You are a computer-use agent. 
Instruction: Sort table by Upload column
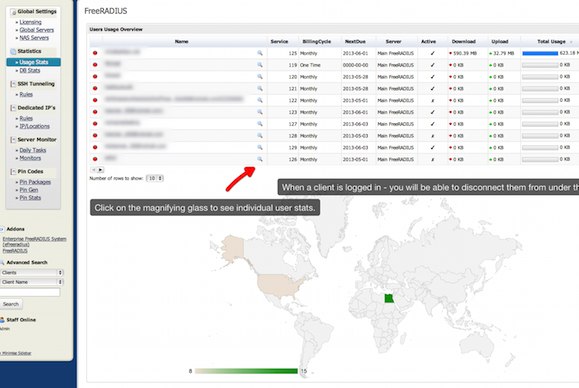(500, 41)
